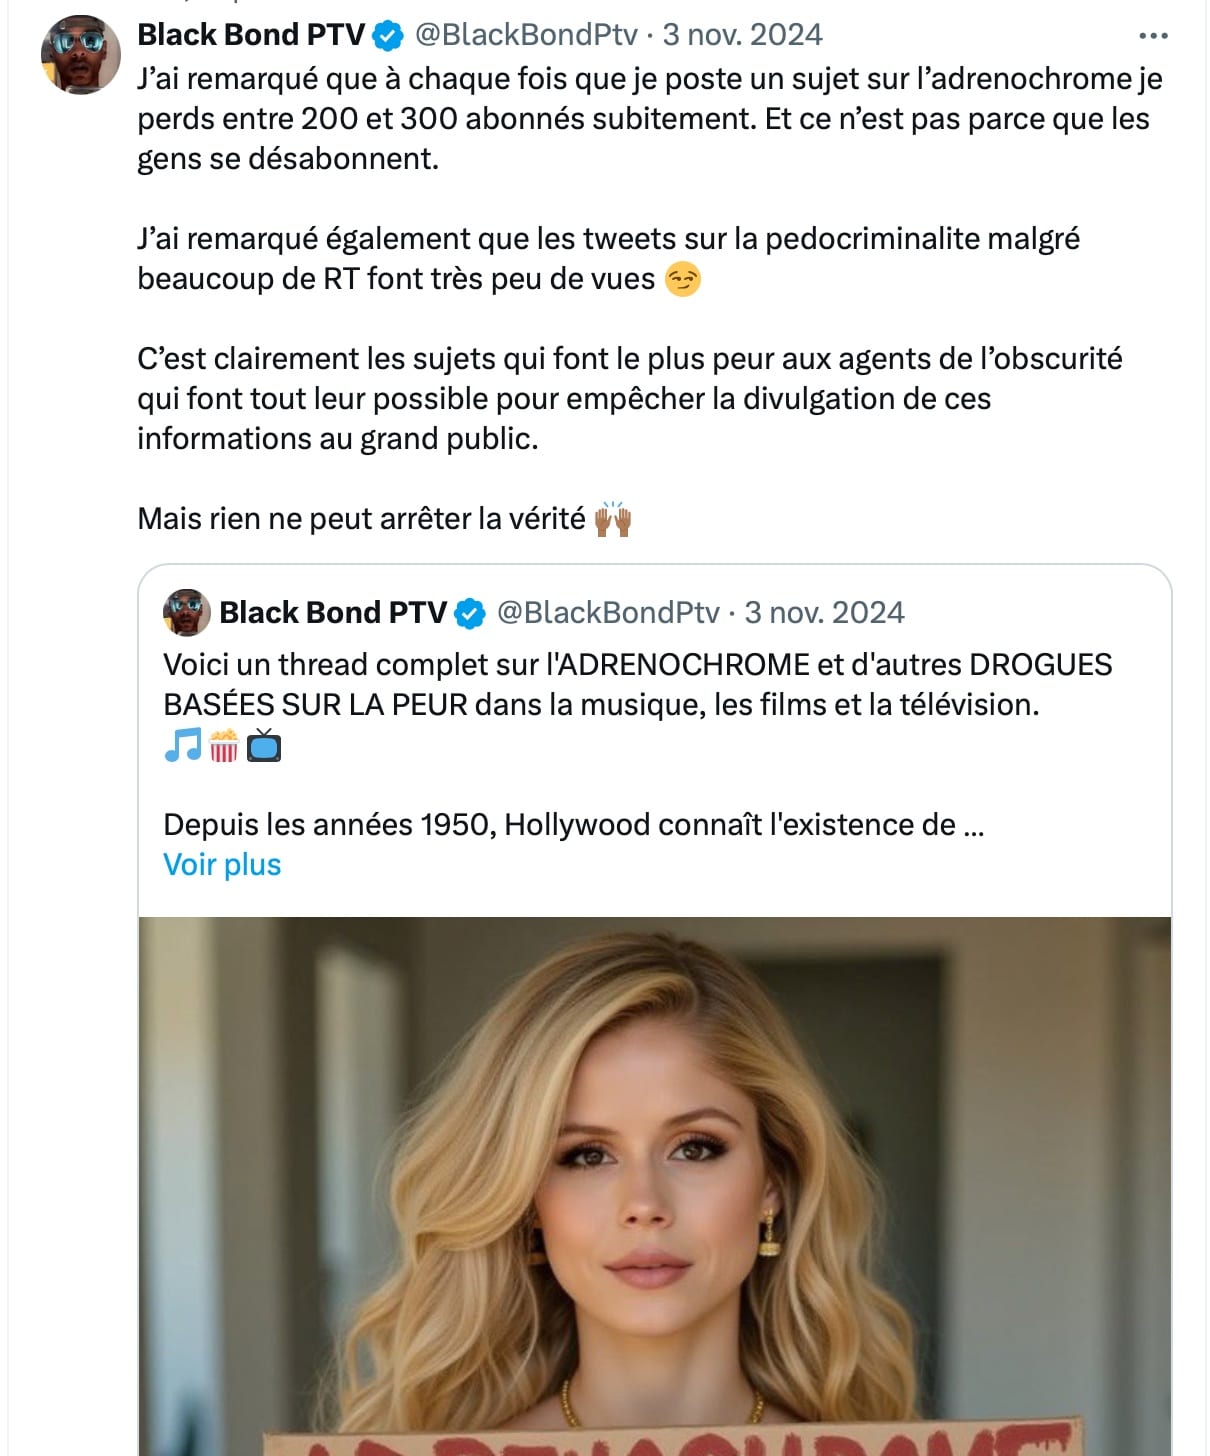1210x1456 pixels.
Task: Click the @BlackBondPtv handle in the quoted tweet
Action: pyautogui.click(x=608, y=612)
